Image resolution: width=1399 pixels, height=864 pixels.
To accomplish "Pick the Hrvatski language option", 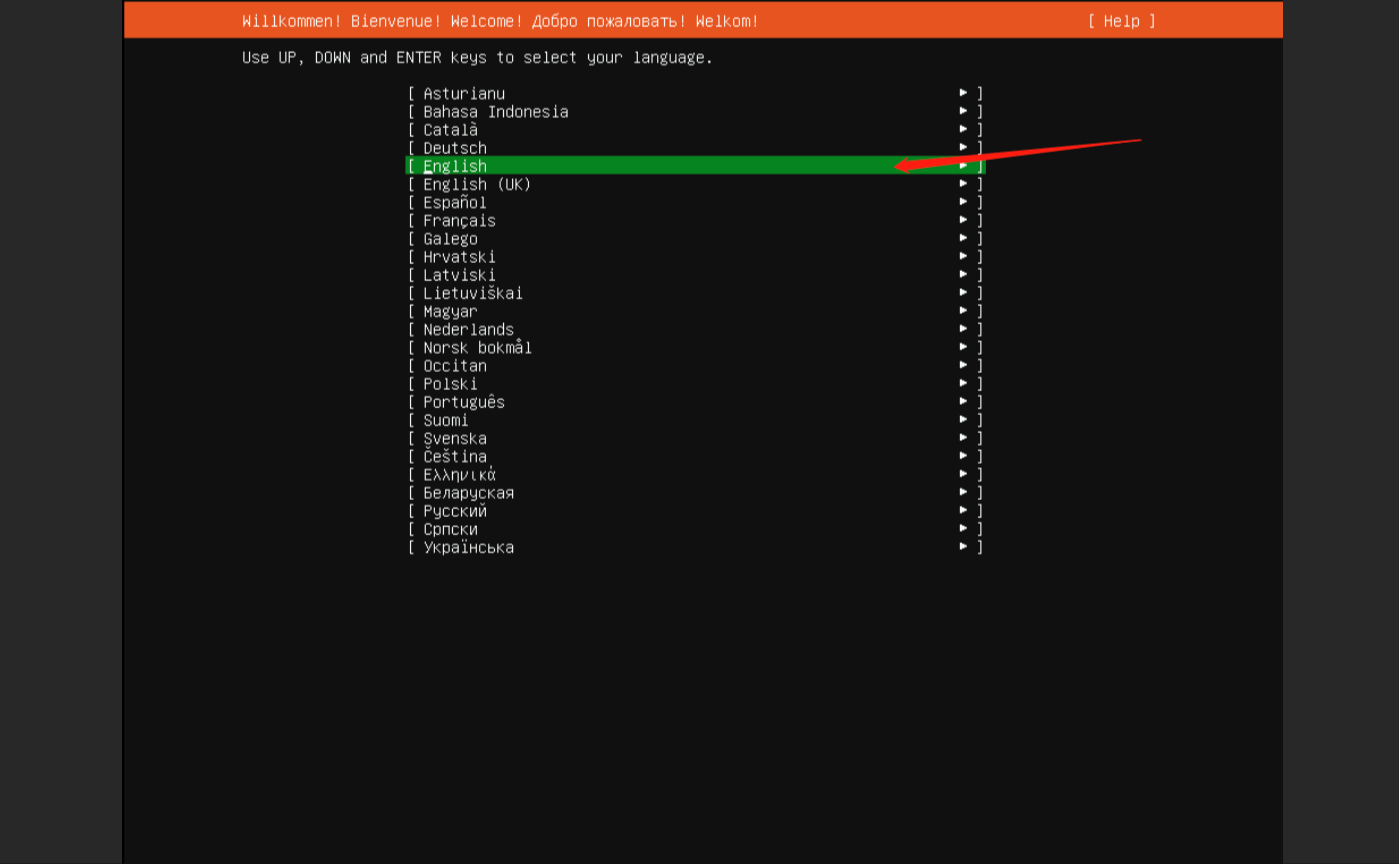I will click(696, 257).
